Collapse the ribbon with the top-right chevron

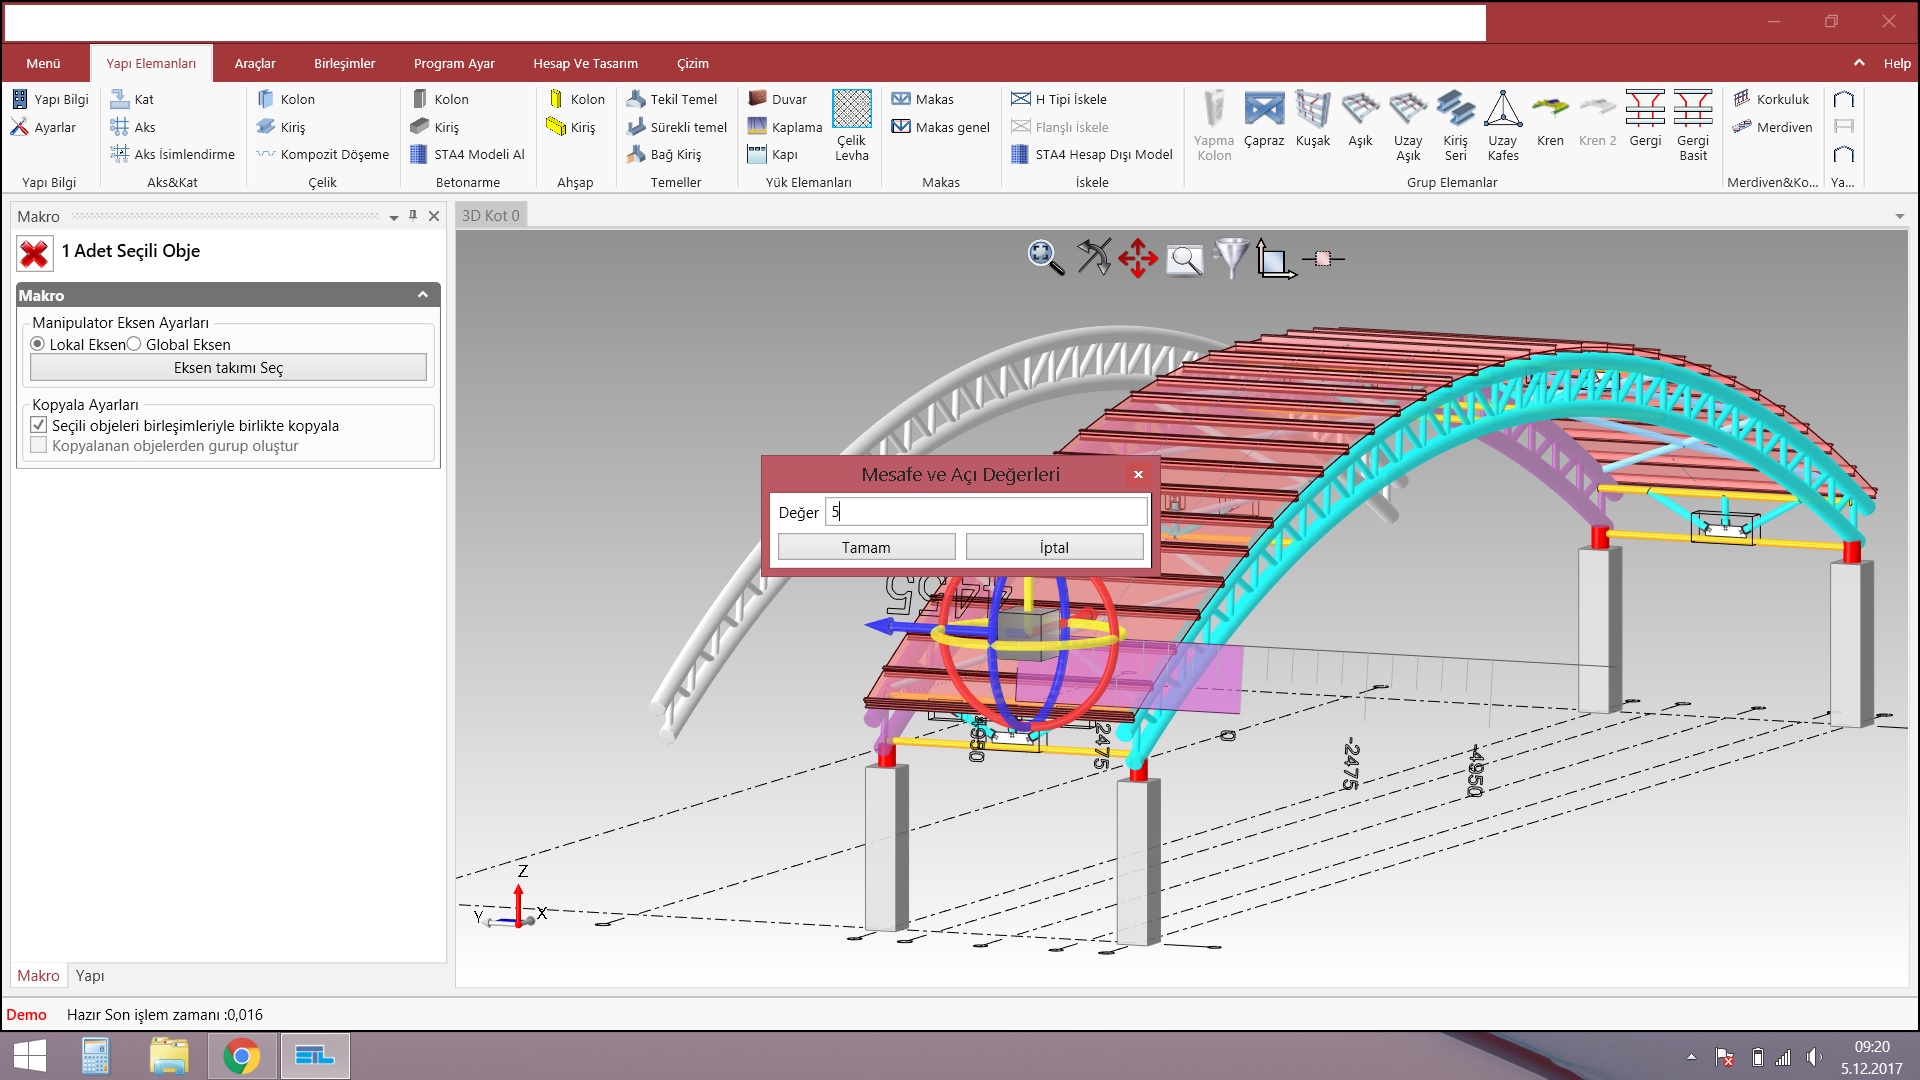point(1858,63)
